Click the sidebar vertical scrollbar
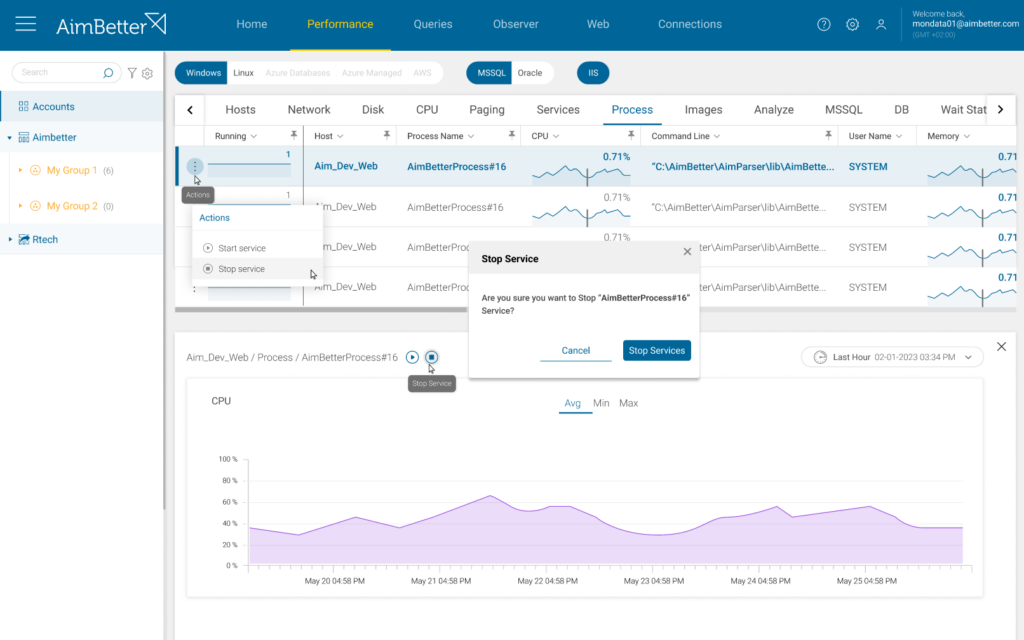The width and height of the screenshot is (1024, 640). point(164,281)
